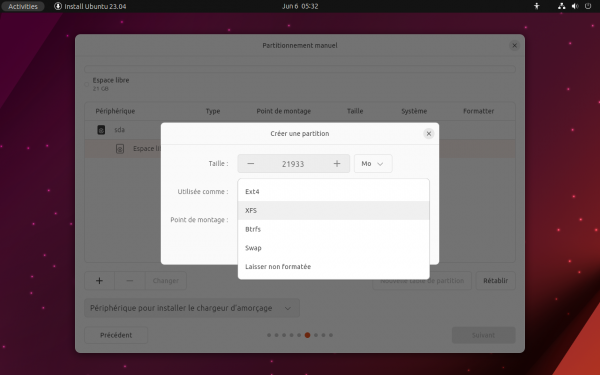Open the accessibility menu in top bar
This screenshot has width=600, height=375.
pos(536,6)
